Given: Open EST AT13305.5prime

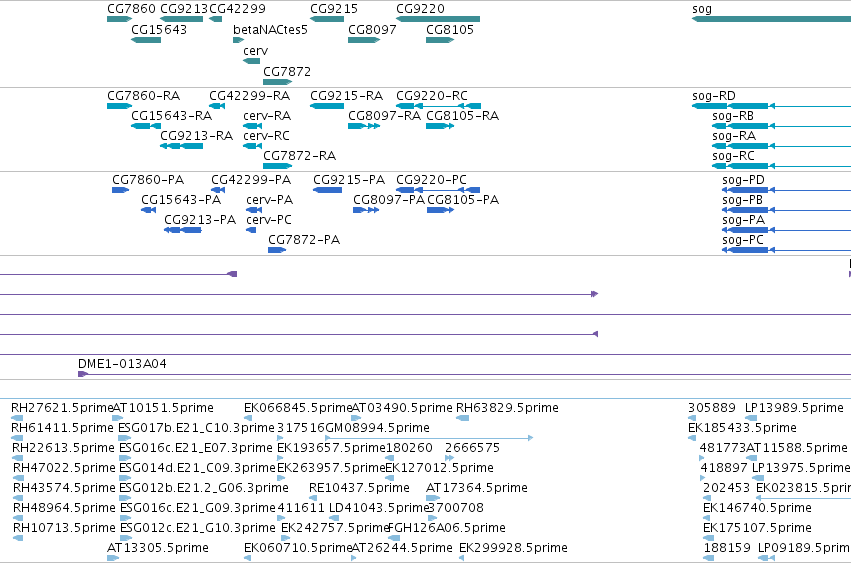Looking at the screenshot, I should pyautogui.click(x=158, y=548).
